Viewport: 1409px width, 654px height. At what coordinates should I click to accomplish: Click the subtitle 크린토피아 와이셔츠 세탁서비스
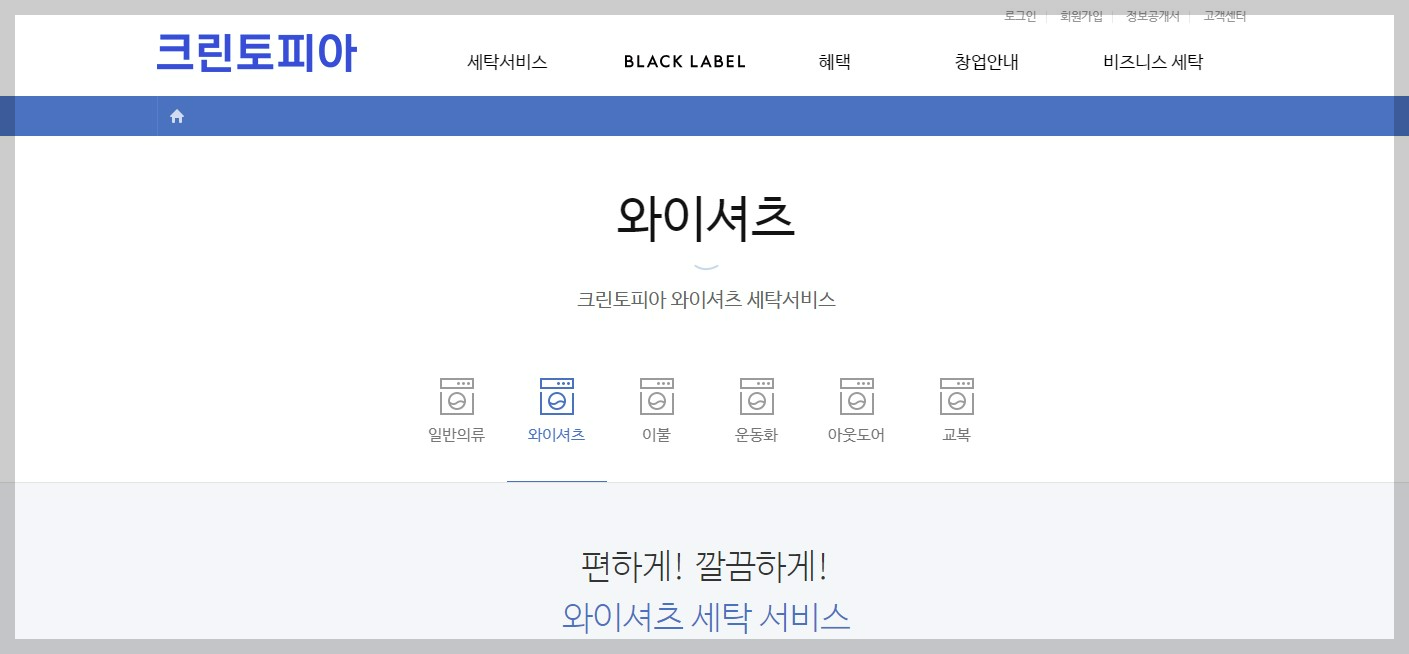tap(706, 299)
